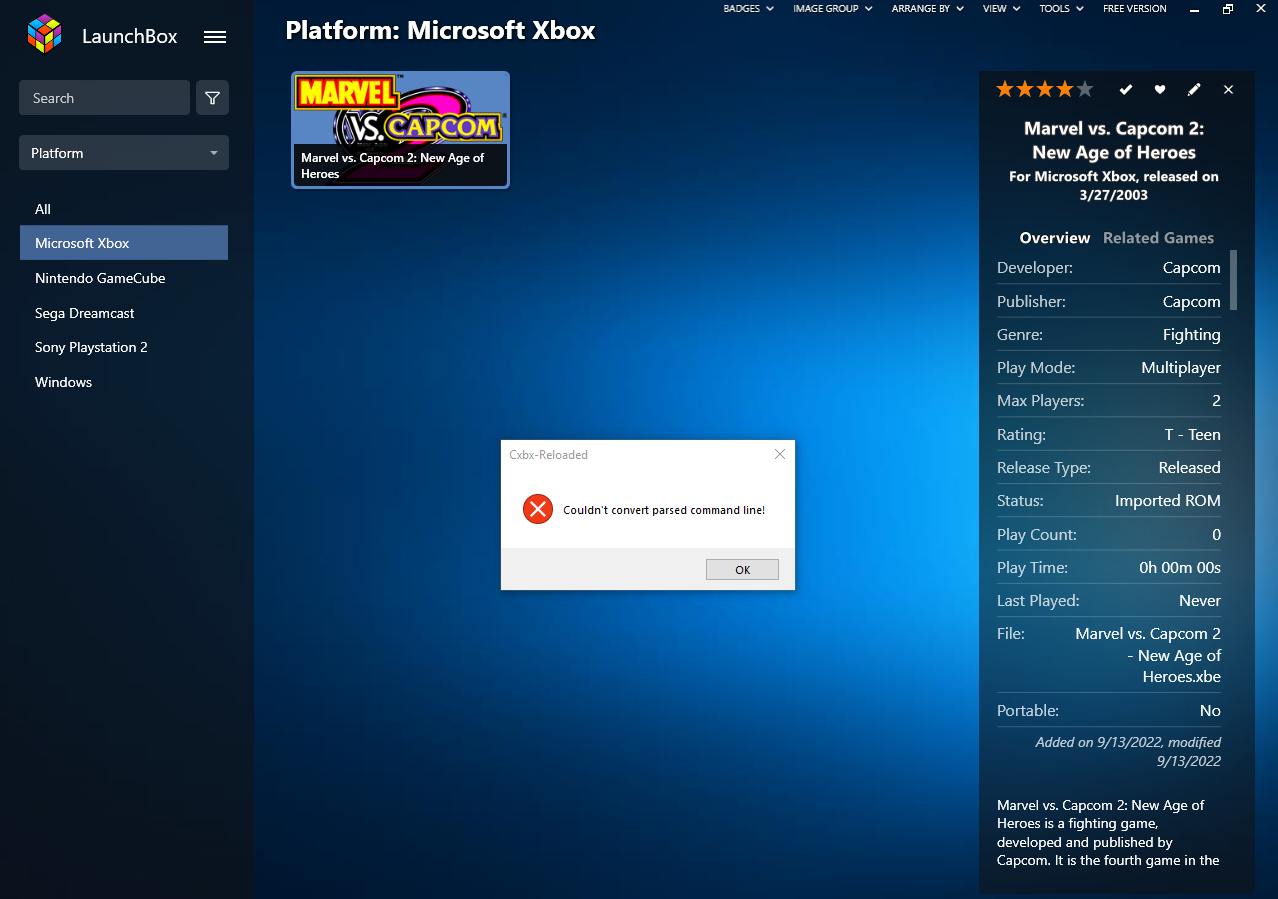The width and height of the screenshot is (1278, 899).
Task: Toggle favorite heart for this game
Action: (x=1160, y=90)
